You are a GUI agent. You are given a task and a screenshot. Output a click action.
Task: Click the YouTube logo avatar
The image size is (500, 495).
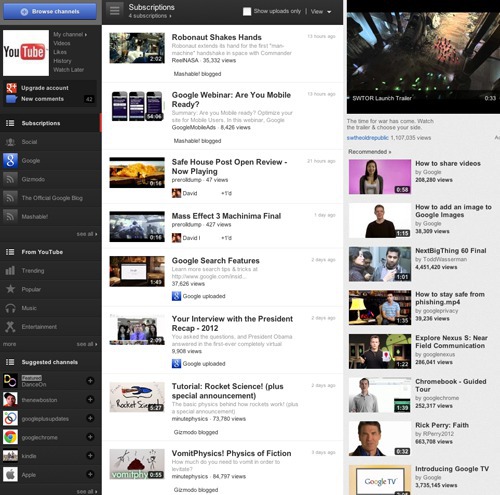[x=26, y=53]
